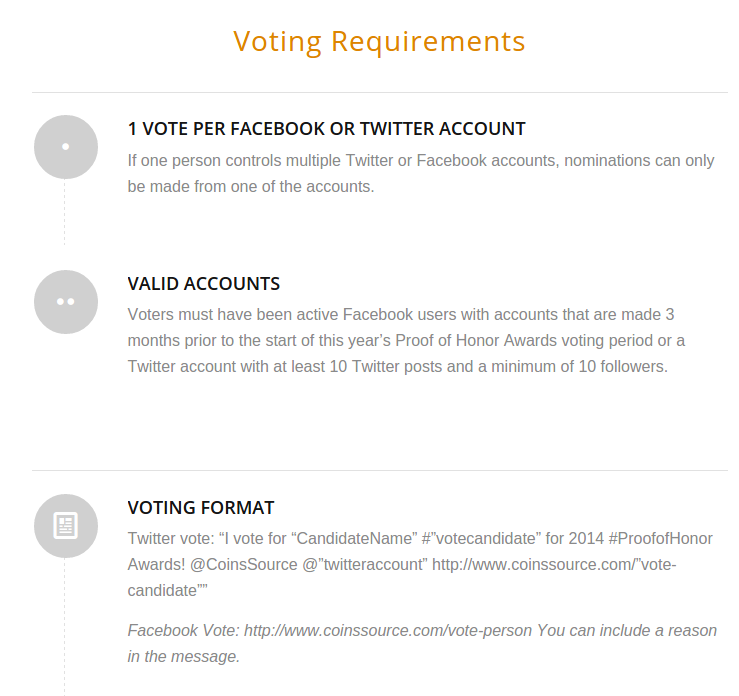Click the dashed connector below document icon

click(x=65, y=627)
